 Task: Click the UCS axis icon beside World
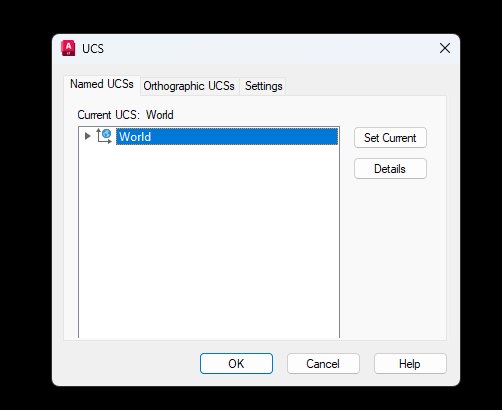(x=104, y=136)
